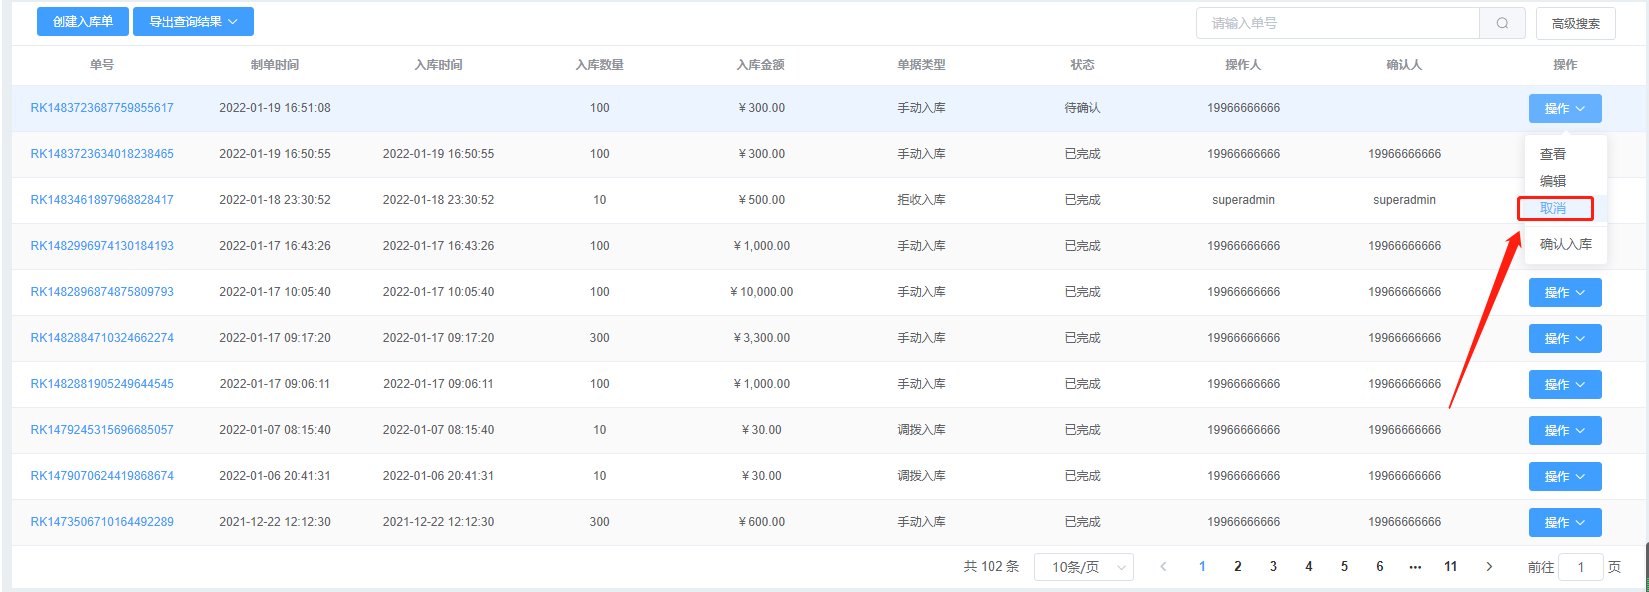Click the 2021-12-22 12:12:30 入库时间 cell
The height and width of the screenshot is (592, 1649).
click(x=439, y=522)
